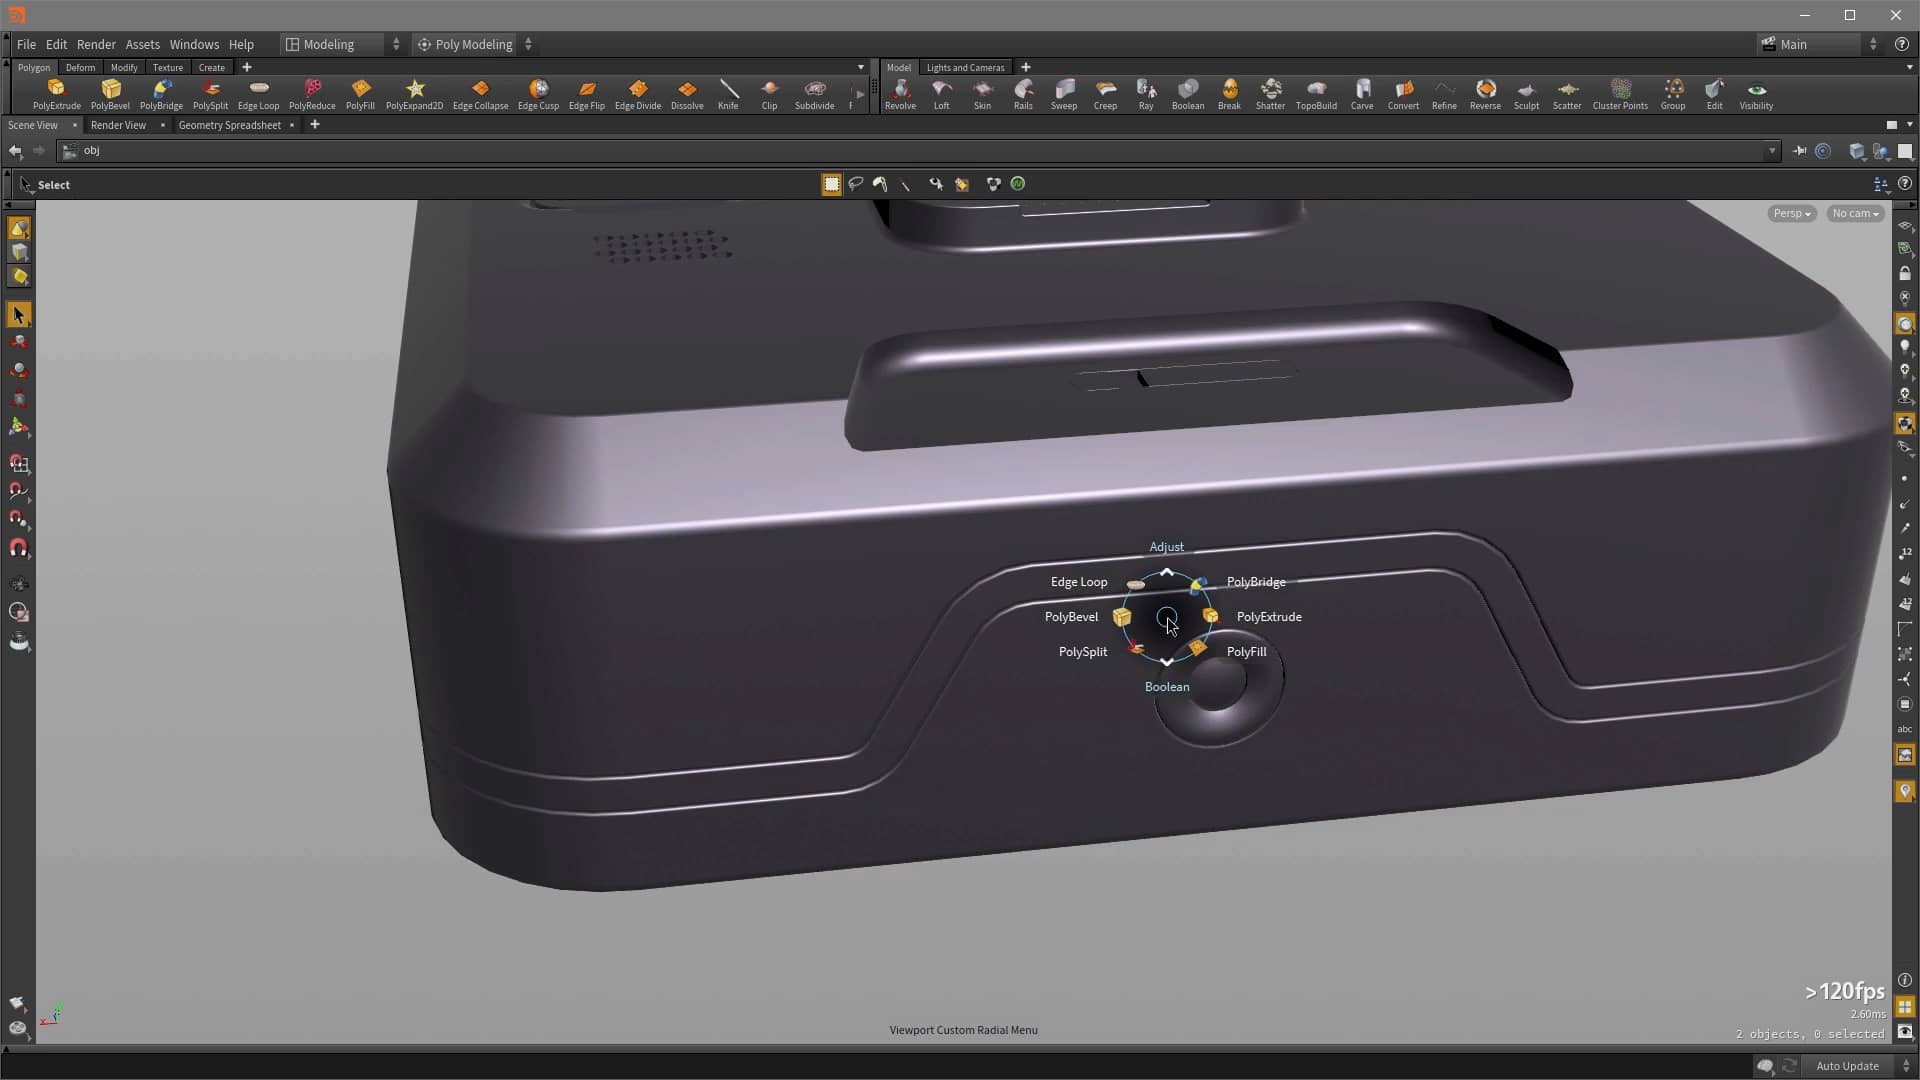The image size is (1920, 1080).
Task: Select the lasso selection style icon
Action: tap(857, 184)
